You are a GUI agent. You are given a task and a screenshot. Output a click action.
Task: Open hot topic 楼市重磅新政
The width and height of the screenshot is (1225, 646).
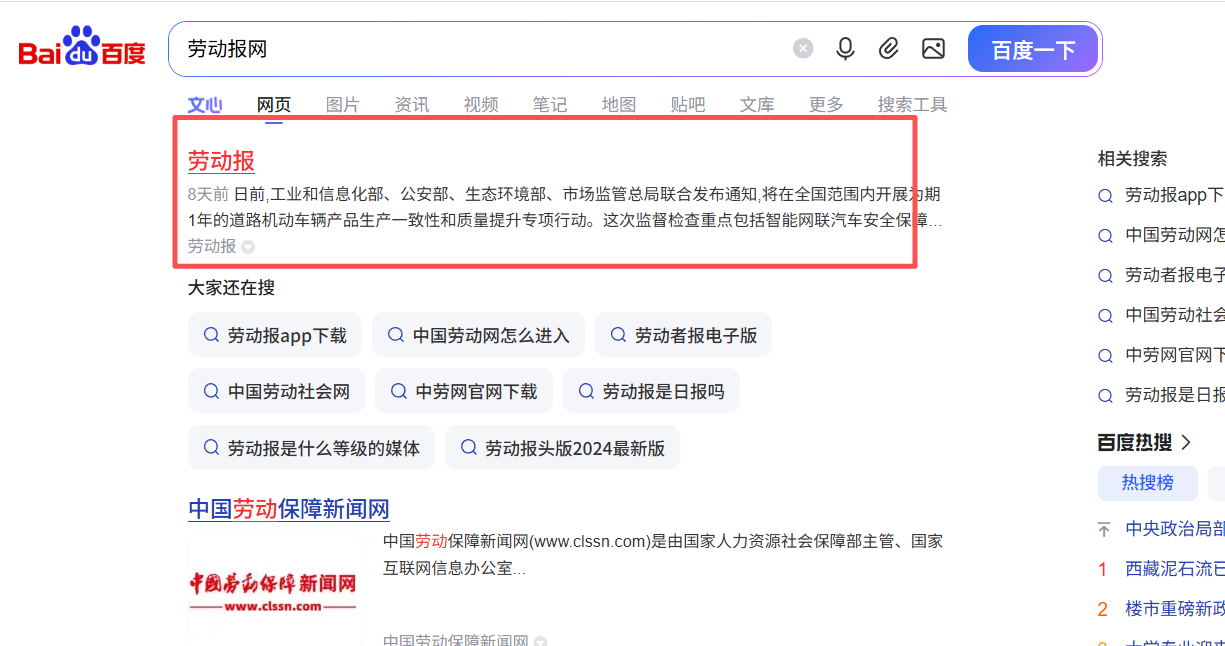[x=1174, y=609]
